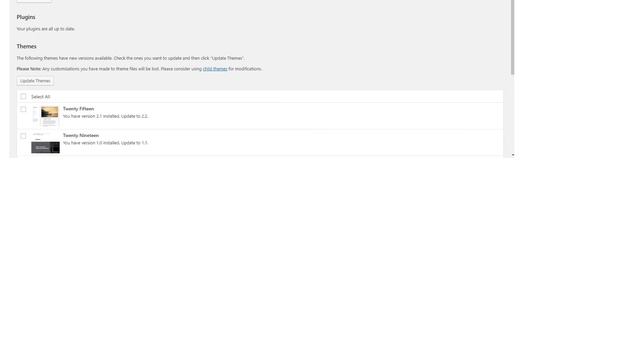Click 'You have version 2.1 installed' text
The height and width of the screenshot is (360, 640).
click(91, 116)
